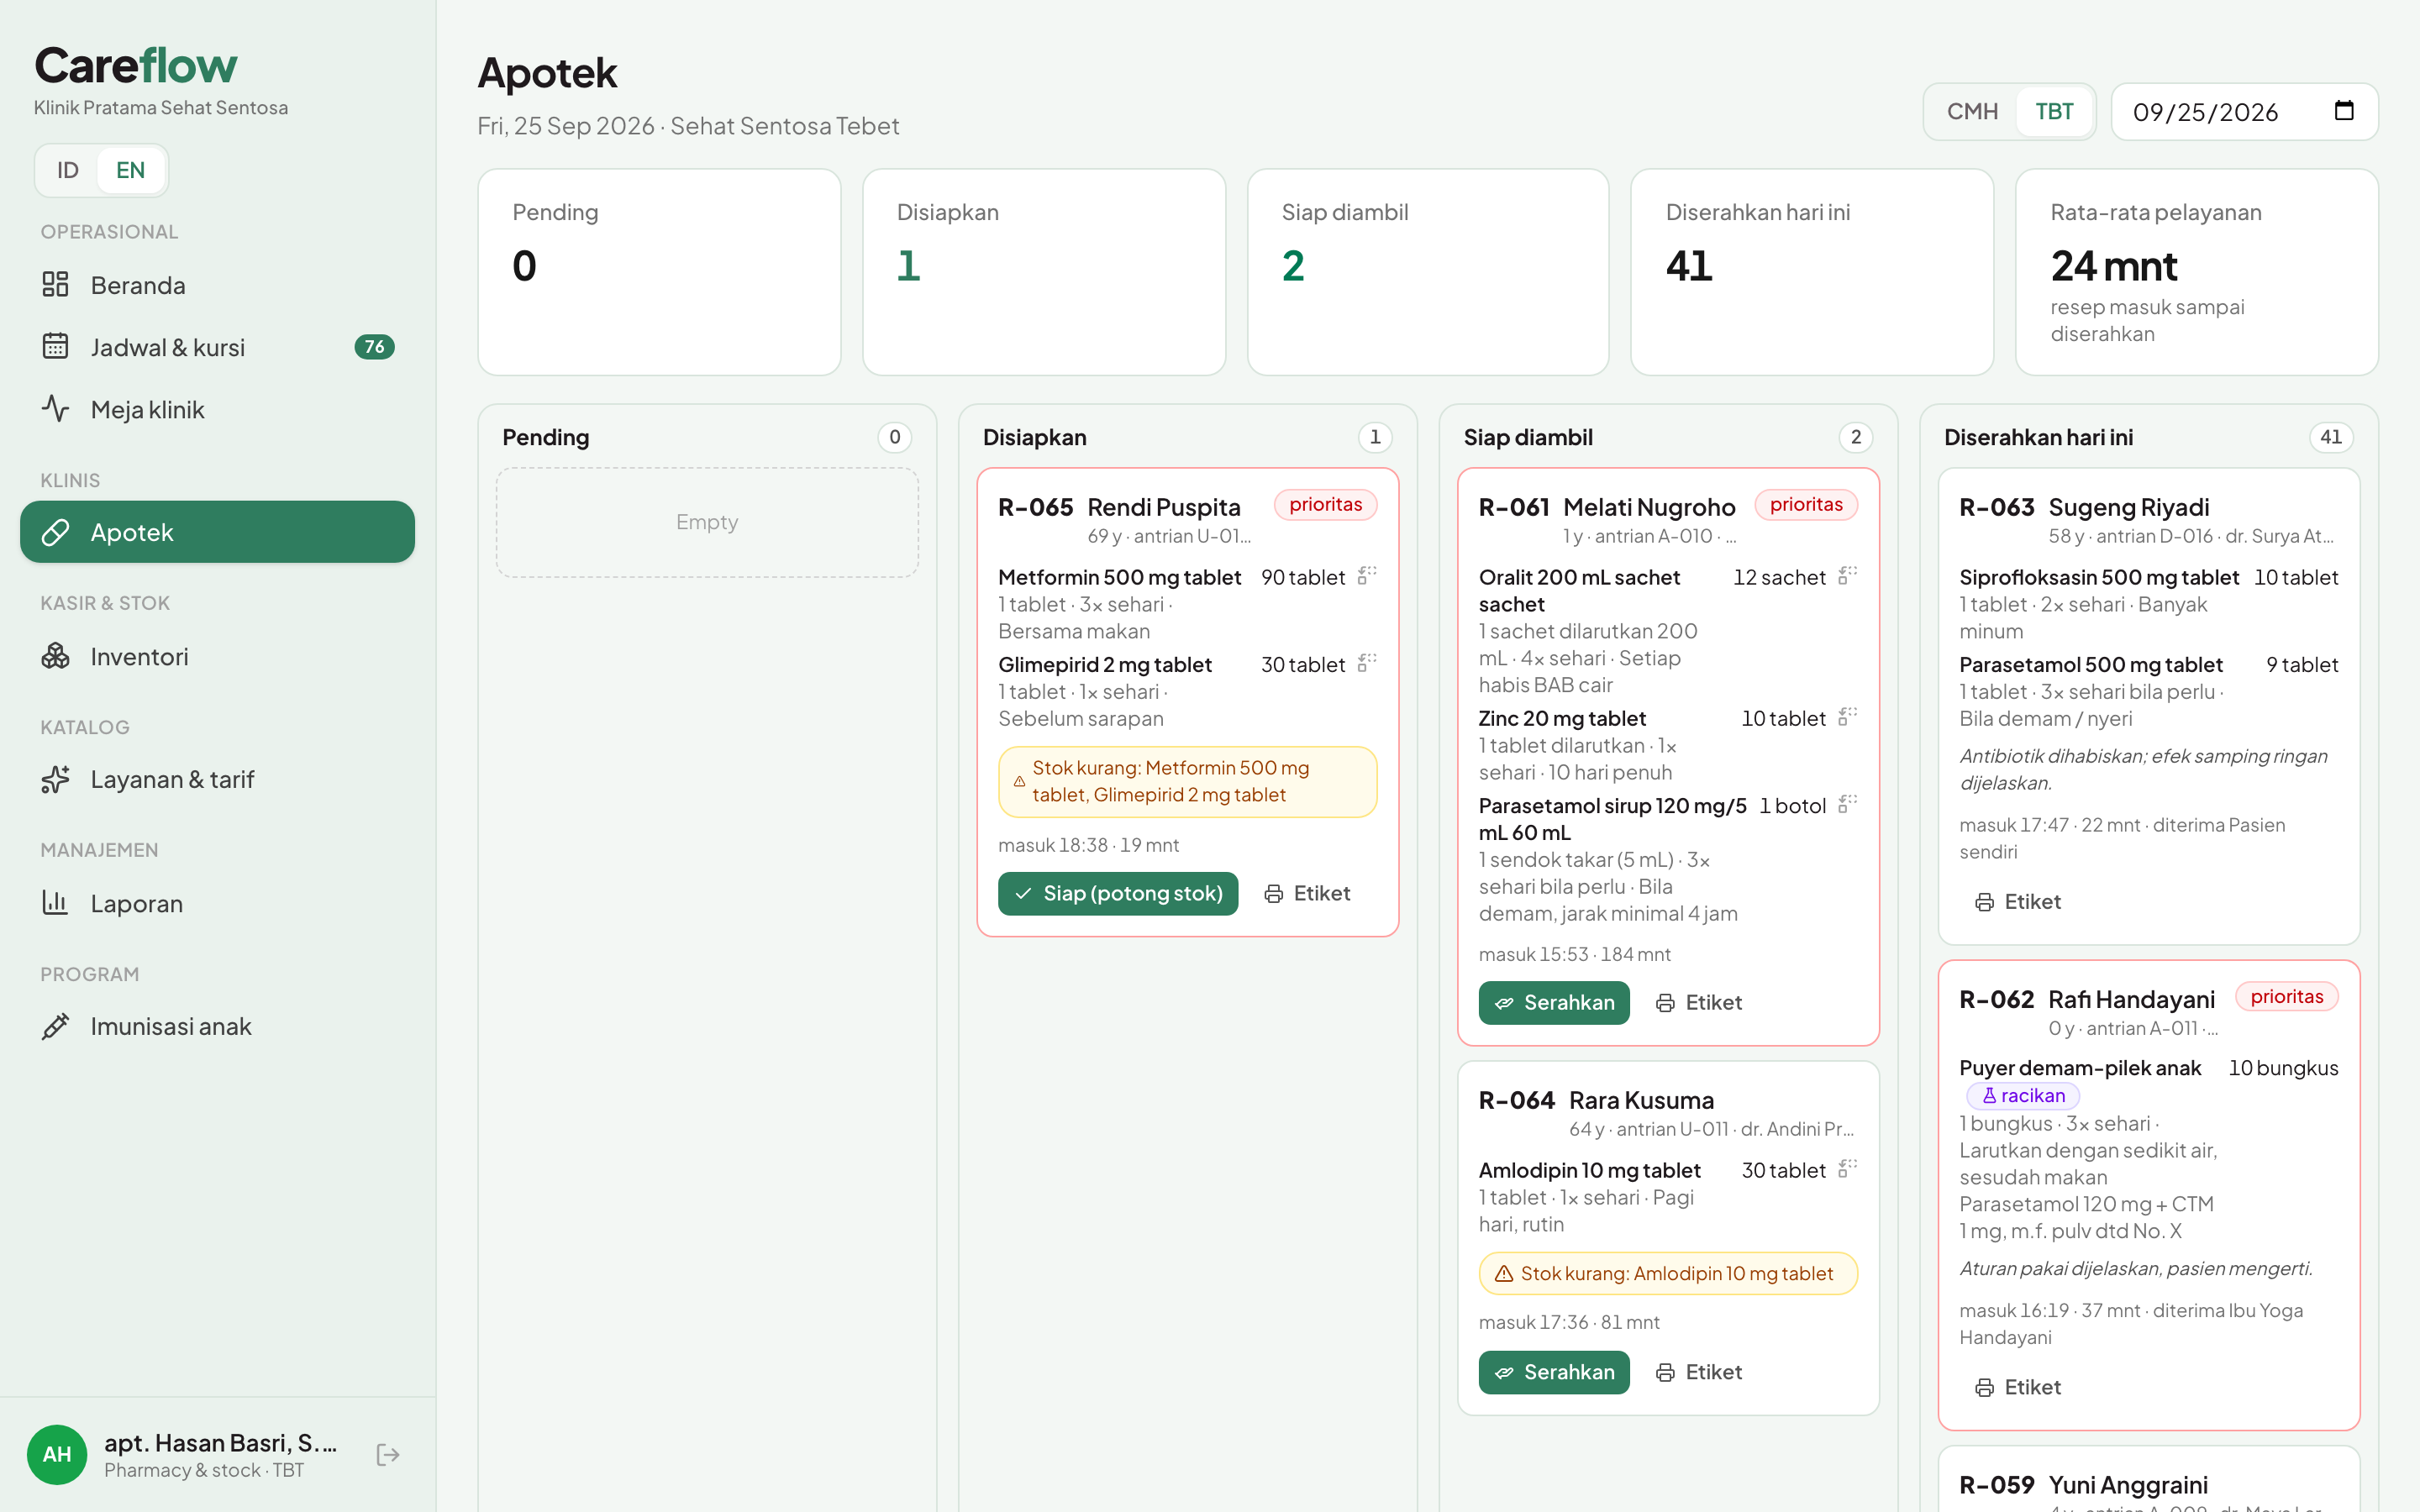Click the Disiapkan summary card showing 1
The image size is (2420, 1512).
(x=1044, y=272)
